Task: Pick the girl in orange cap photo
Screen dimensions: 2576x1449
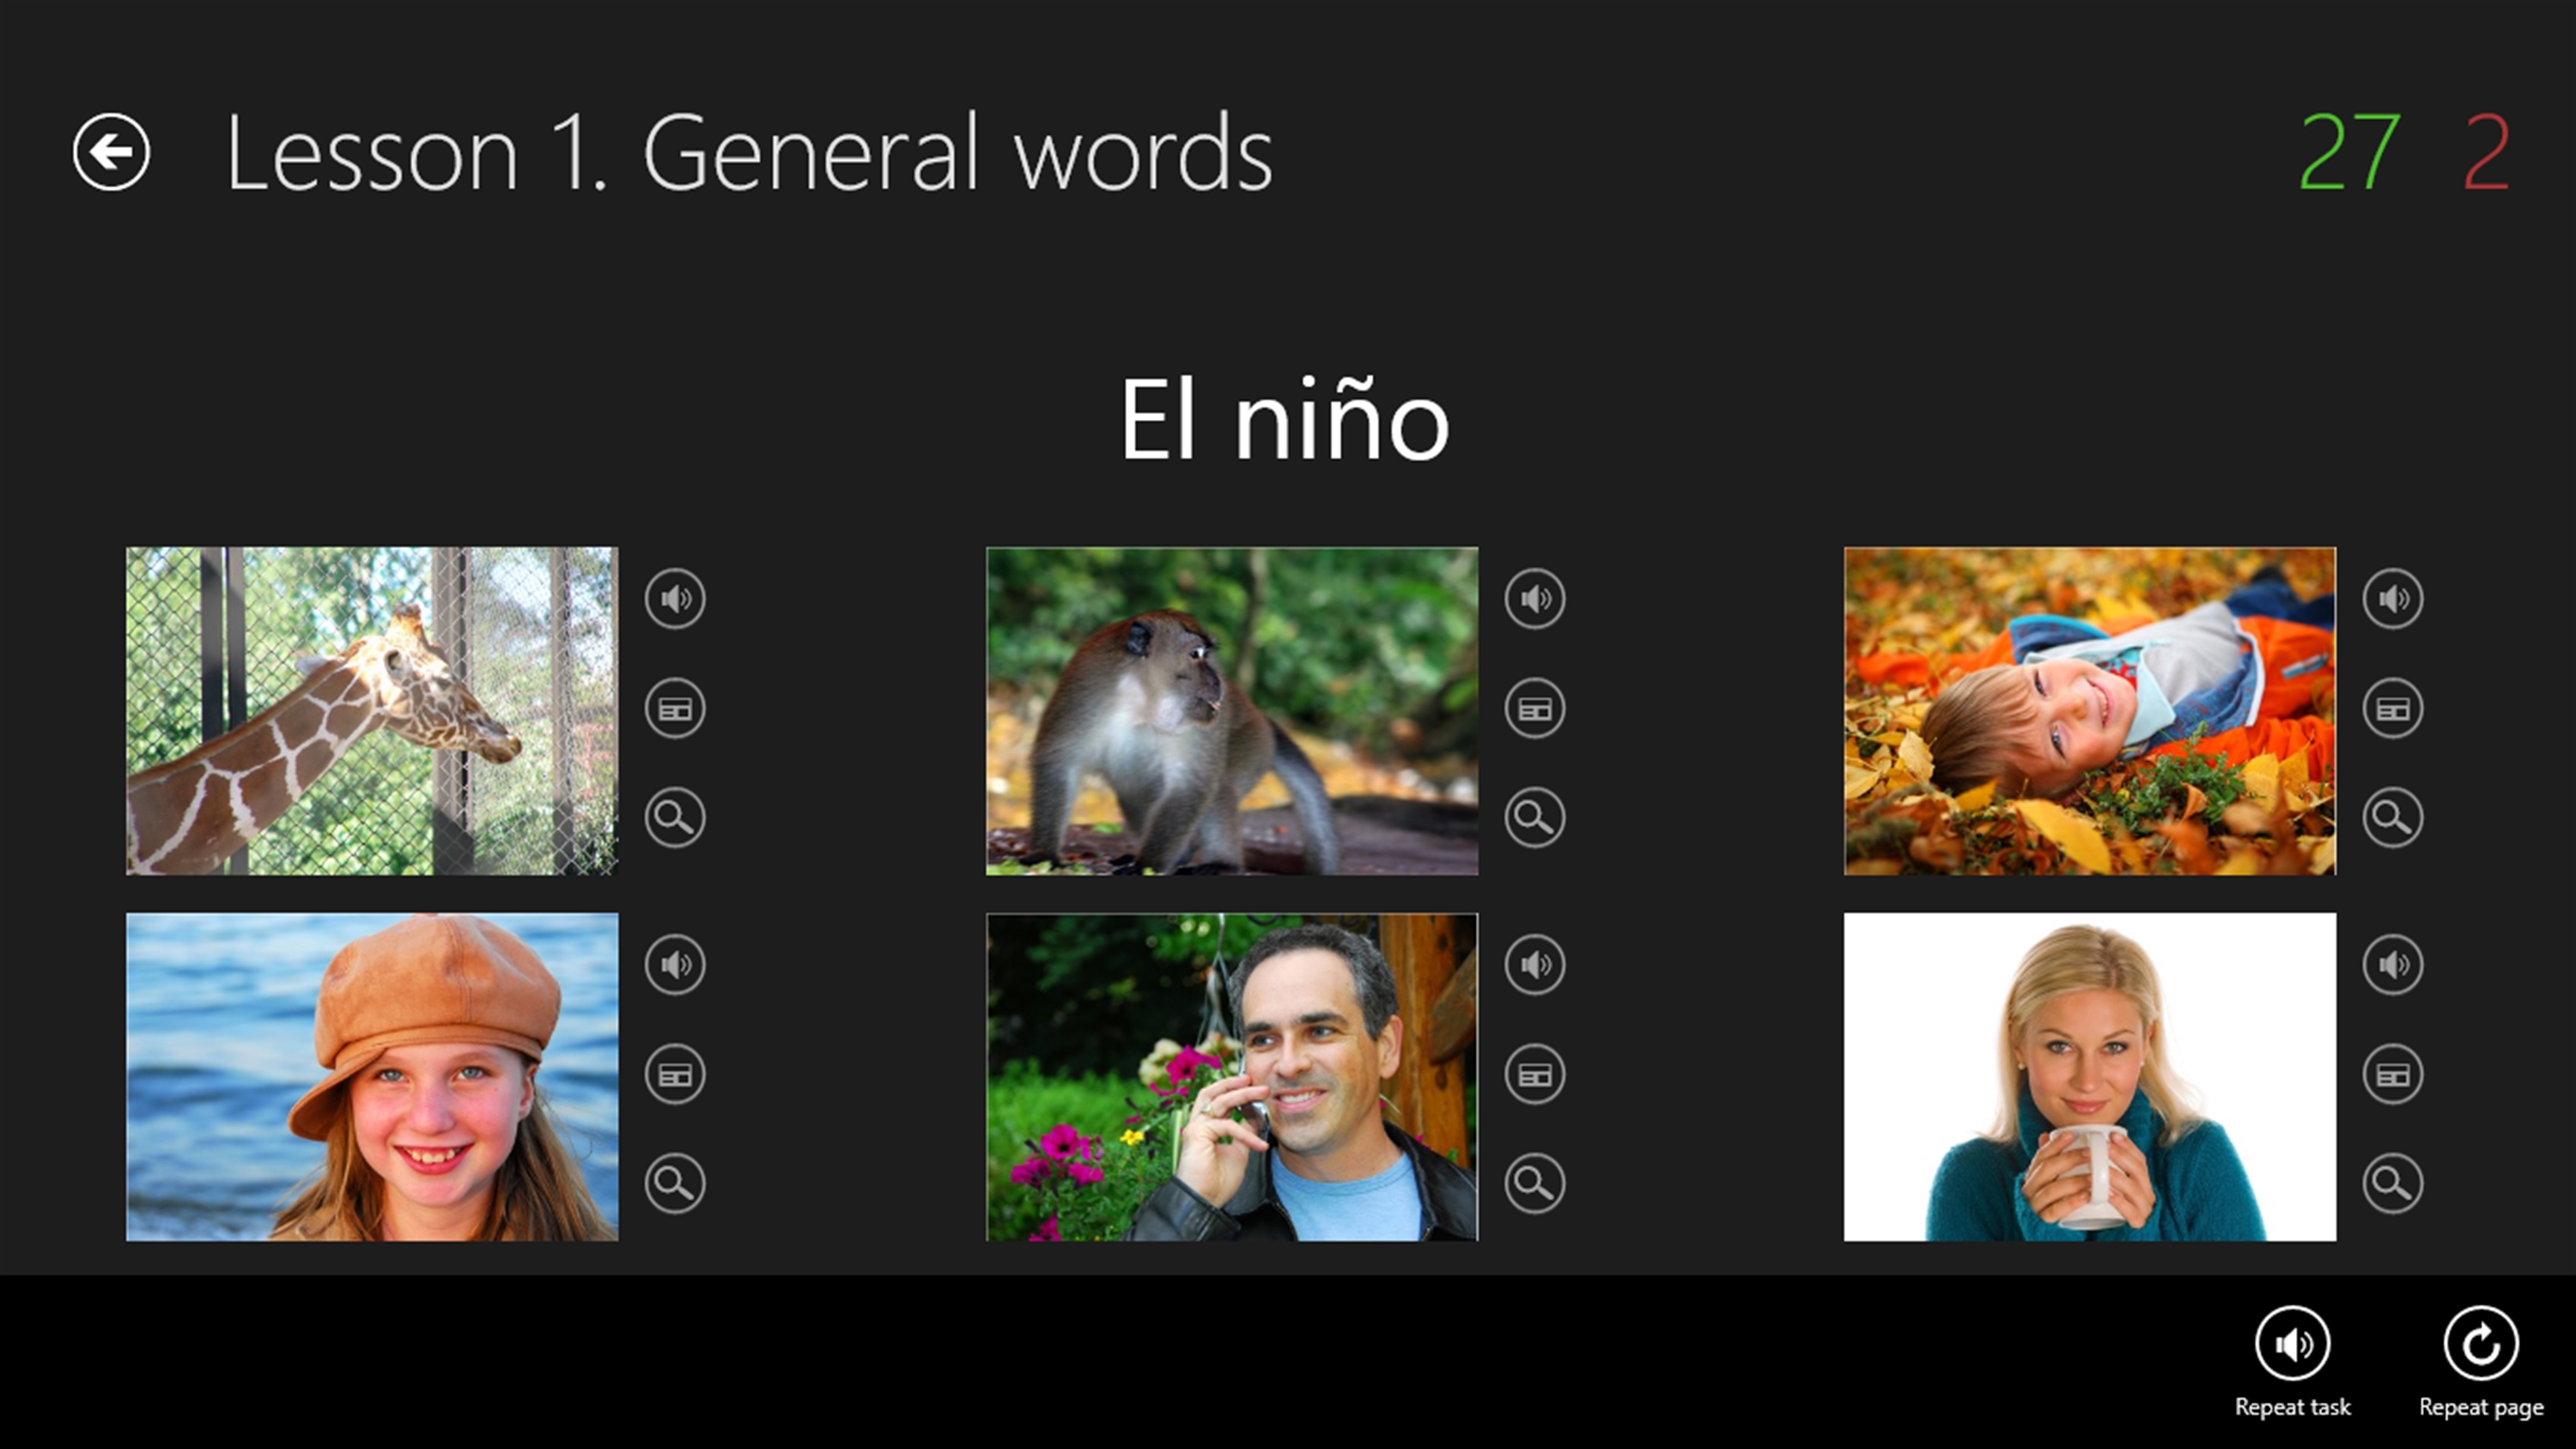Action: tap(372, 1077)
